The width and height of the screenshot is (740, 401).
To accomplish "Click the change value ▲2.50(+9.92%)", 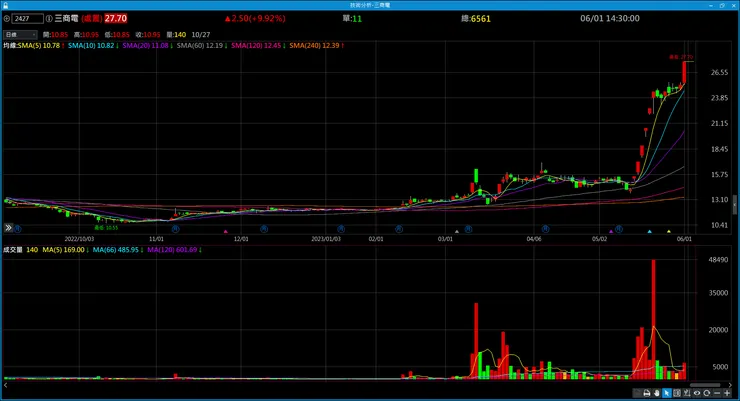I will 255,18.
